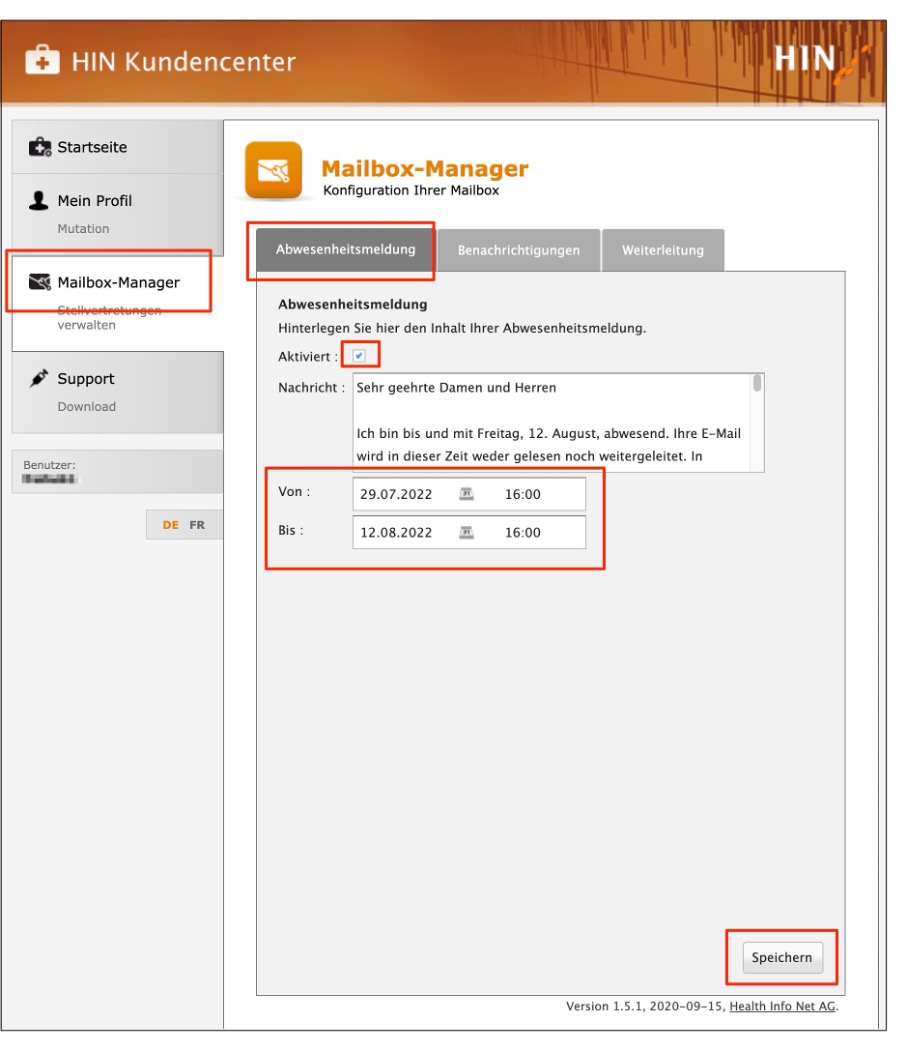Viewport: 908px width, 1052px height.
Task: Select the Abwesenheitsmeldung tab
Action: 345,250
